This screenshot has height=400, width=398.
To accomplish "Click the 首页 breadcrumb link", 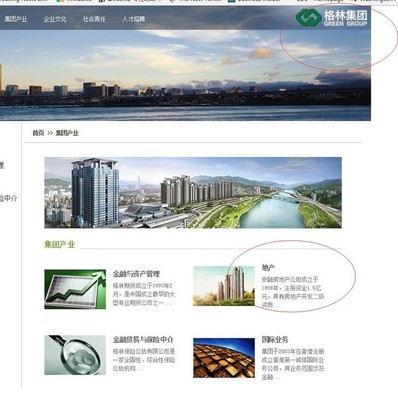I will click(38, 133).
